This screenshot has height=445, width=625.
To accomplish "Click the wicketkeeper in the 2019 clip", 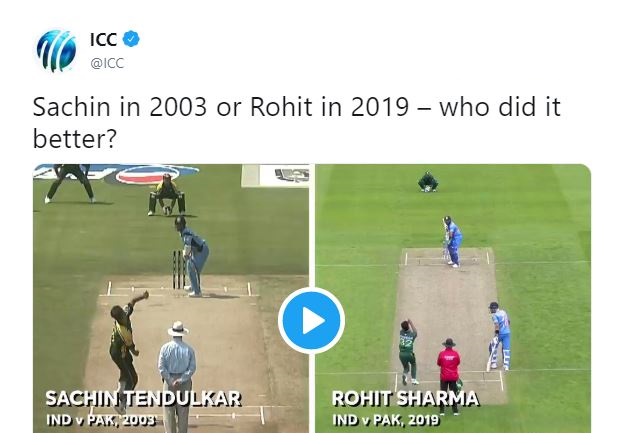I will [x=428, y=181].
